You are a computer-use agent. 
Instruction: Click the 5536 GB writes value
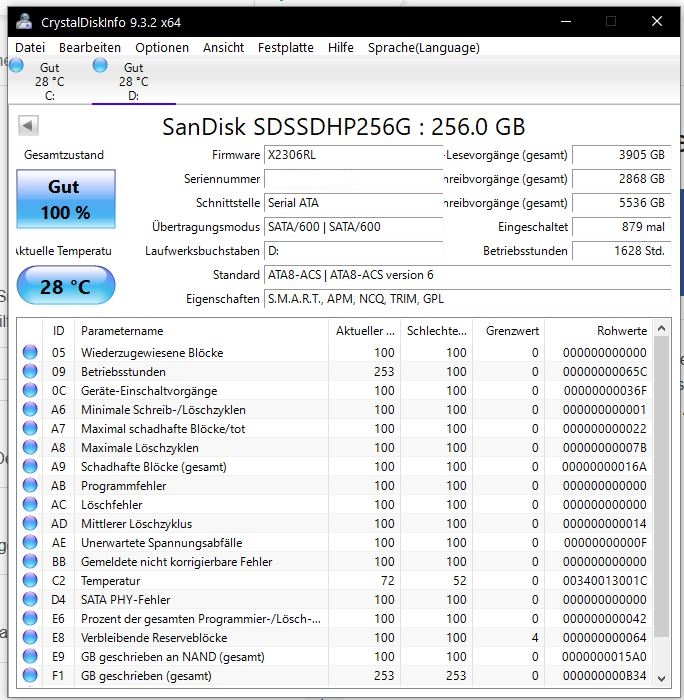pos(621,203)
